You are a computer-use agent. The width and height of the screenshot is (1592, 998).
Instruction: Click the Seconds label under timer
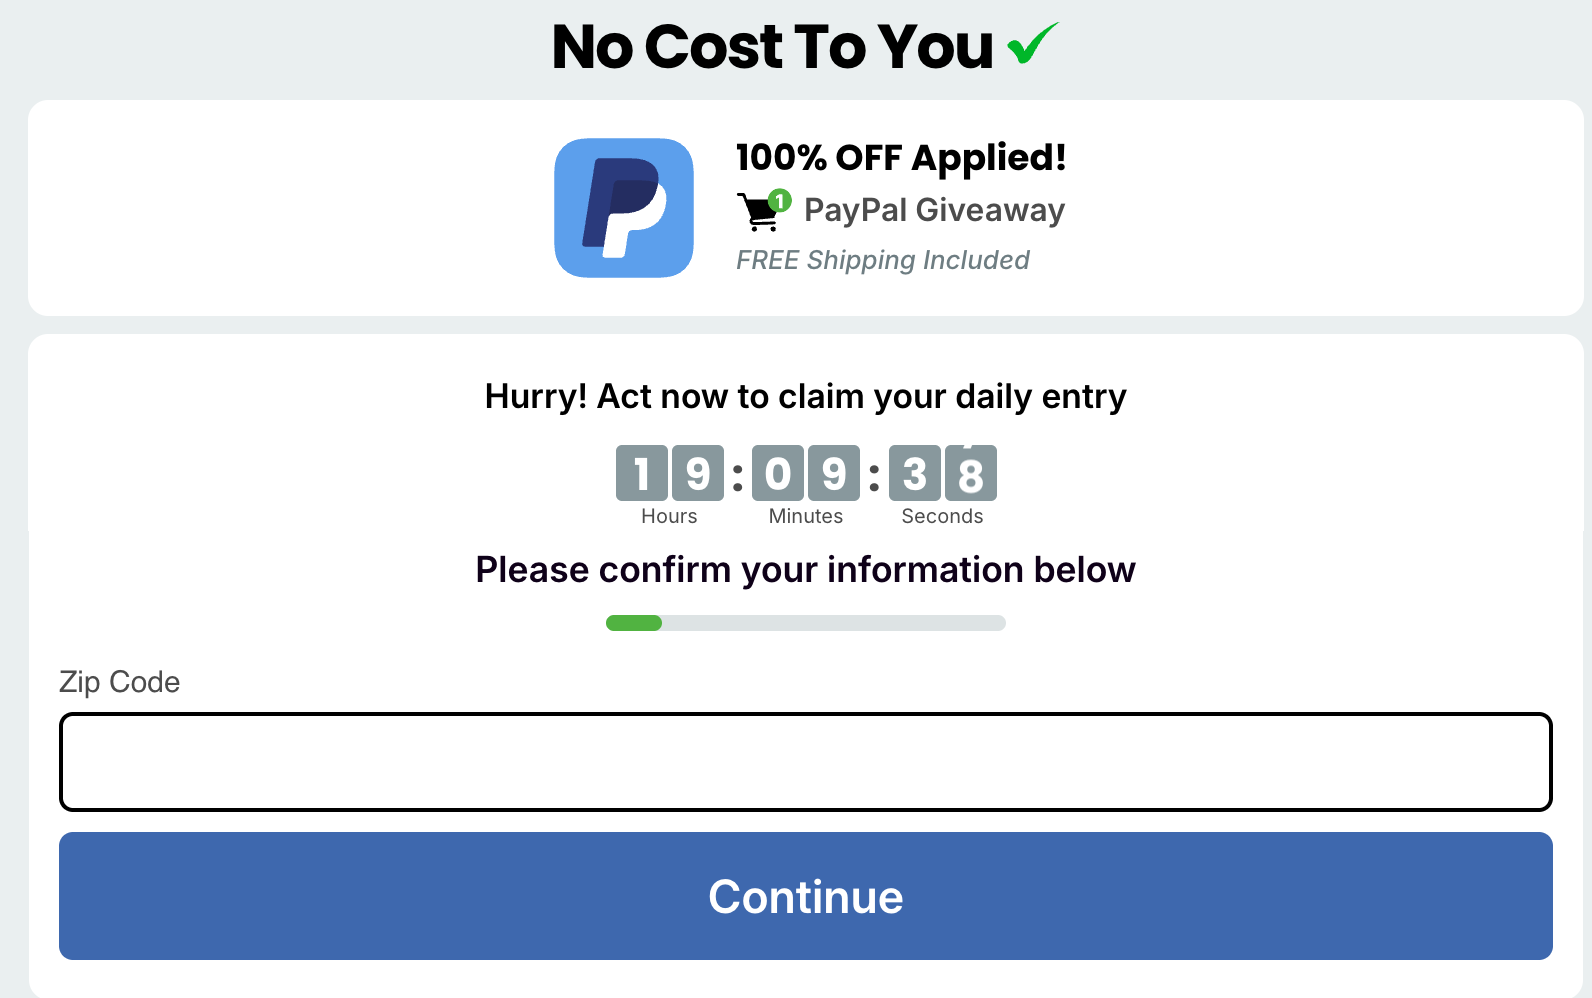(942, 516)
